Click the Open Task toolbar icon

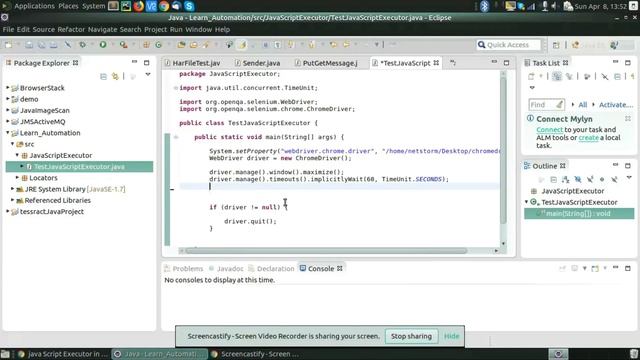point(193,44)
